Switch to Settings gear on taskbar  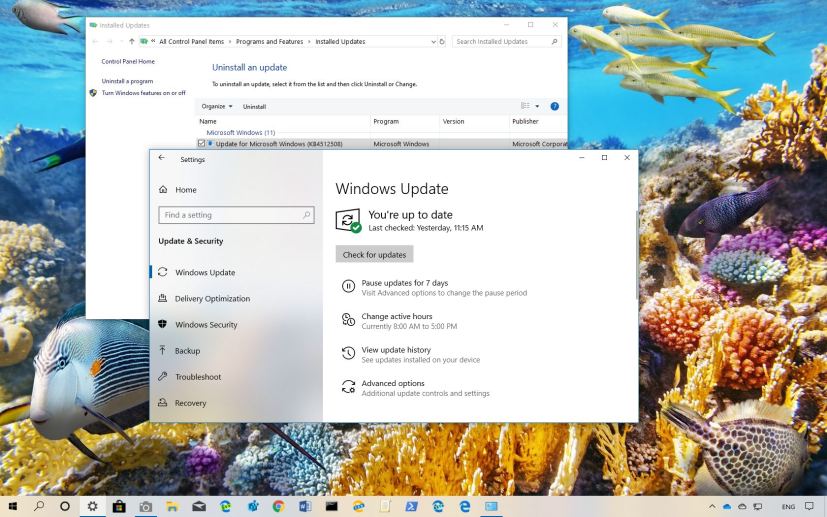click(92, 506)
